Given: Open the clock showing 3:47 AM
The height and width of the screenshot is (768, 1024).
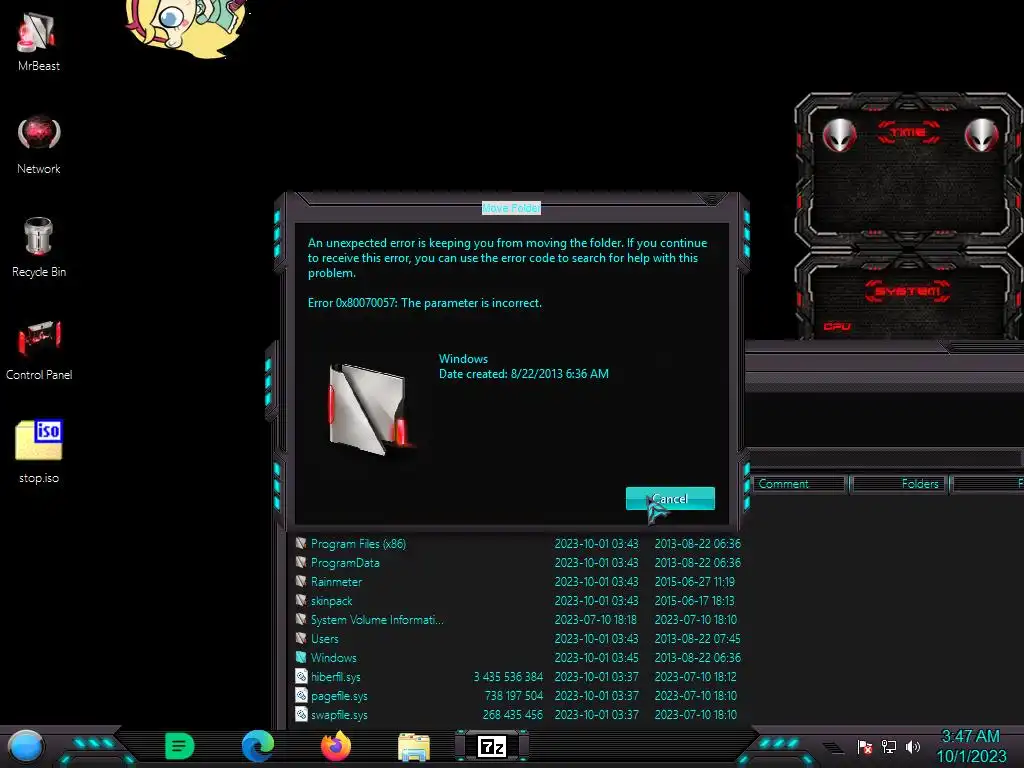Looking at the screenshot, I should (x=971, y=747).
